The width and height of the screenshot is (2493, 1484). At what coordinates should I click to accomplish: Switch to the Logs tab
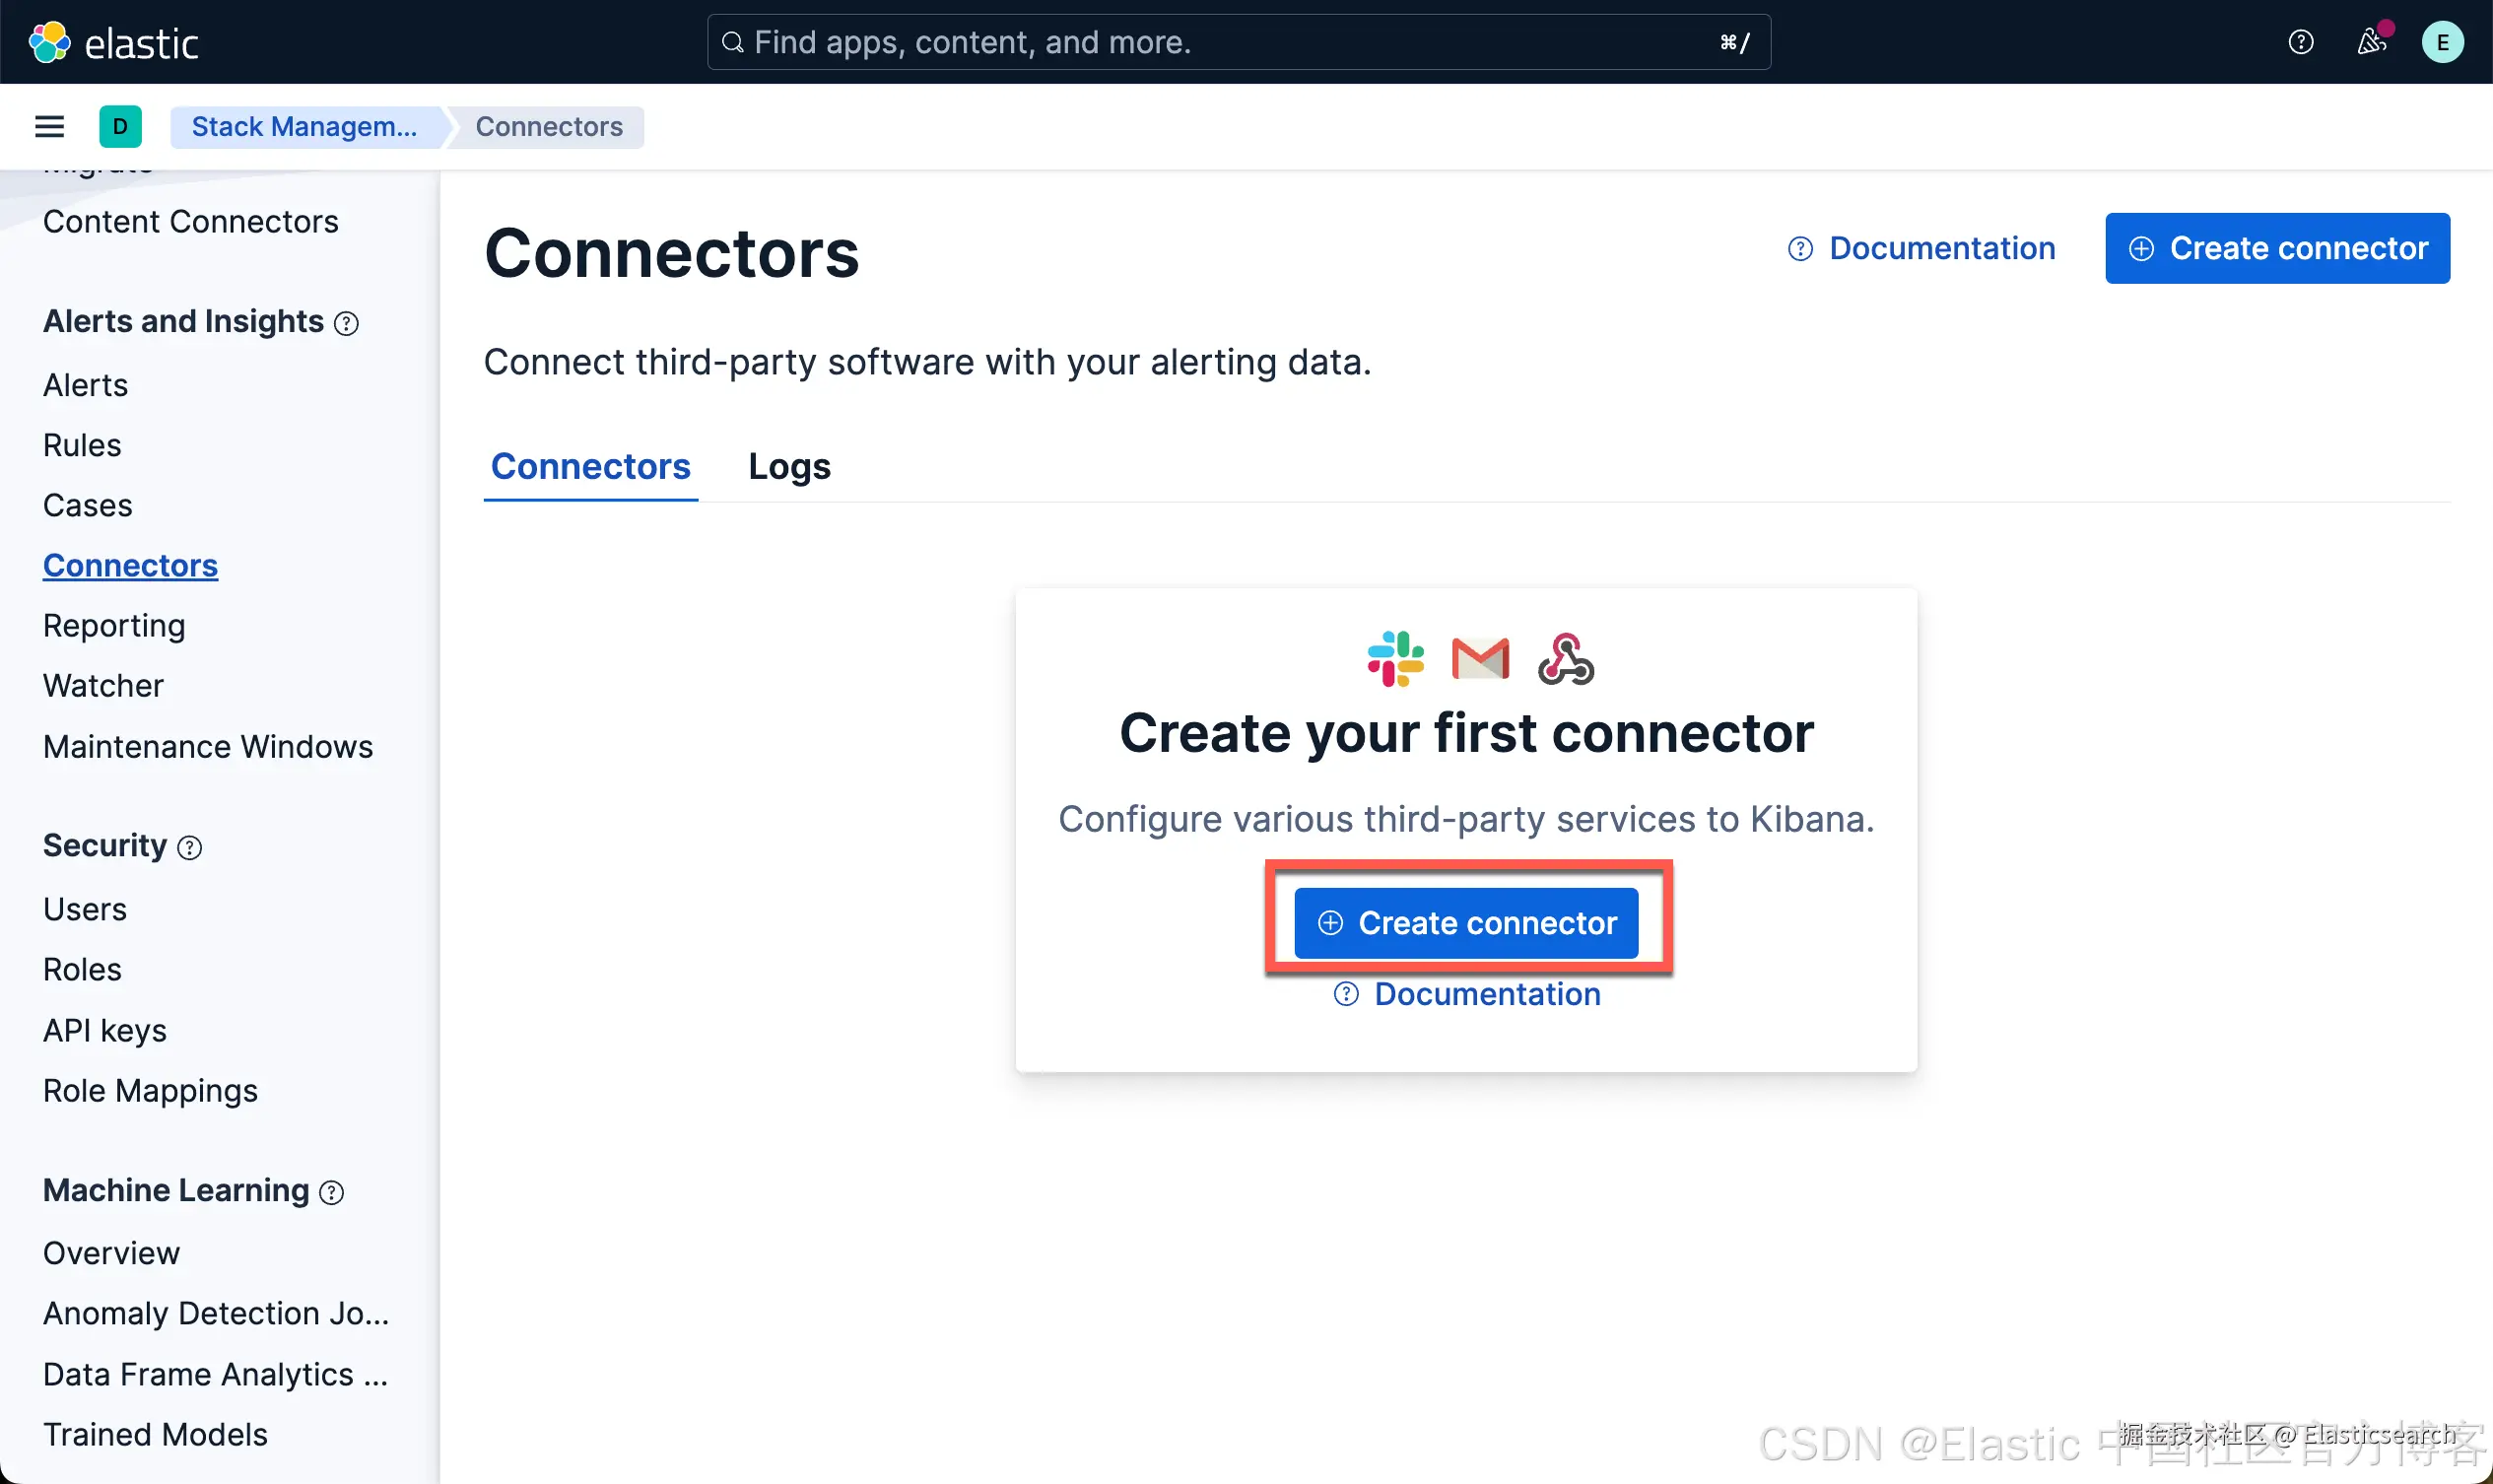789,466
